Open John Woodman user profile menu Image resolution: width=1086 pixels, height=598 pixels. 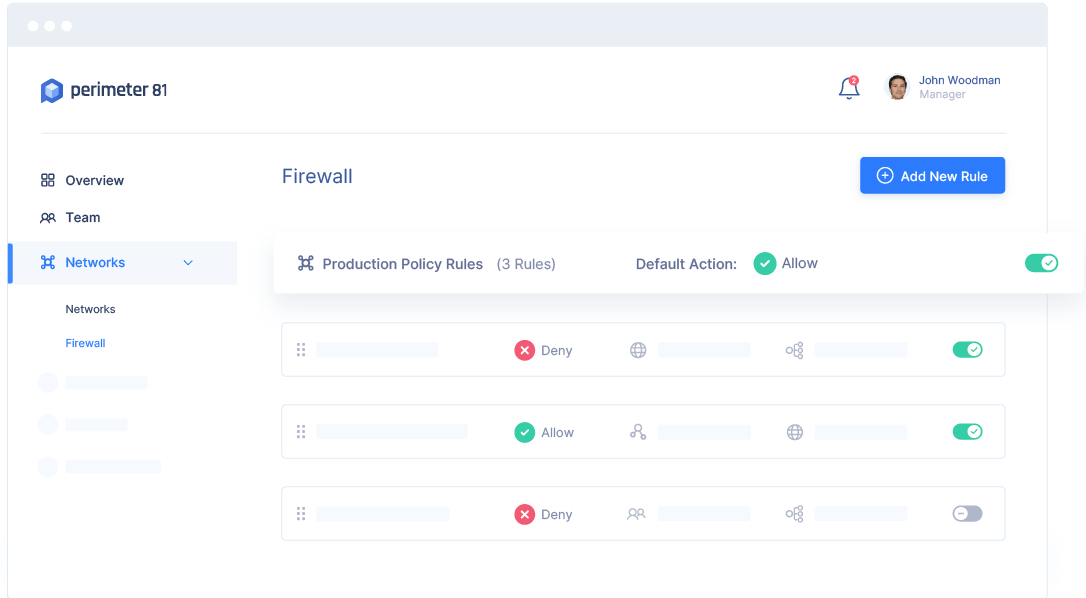pos(943,87)
